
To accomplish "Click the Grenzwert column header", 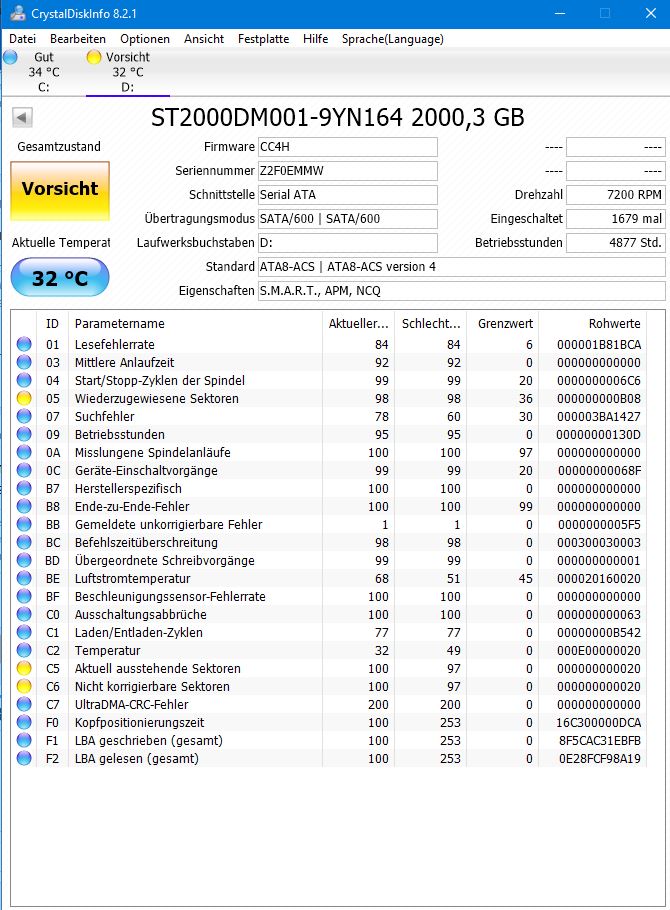I will pyautogui.click(x=502, y=323).
